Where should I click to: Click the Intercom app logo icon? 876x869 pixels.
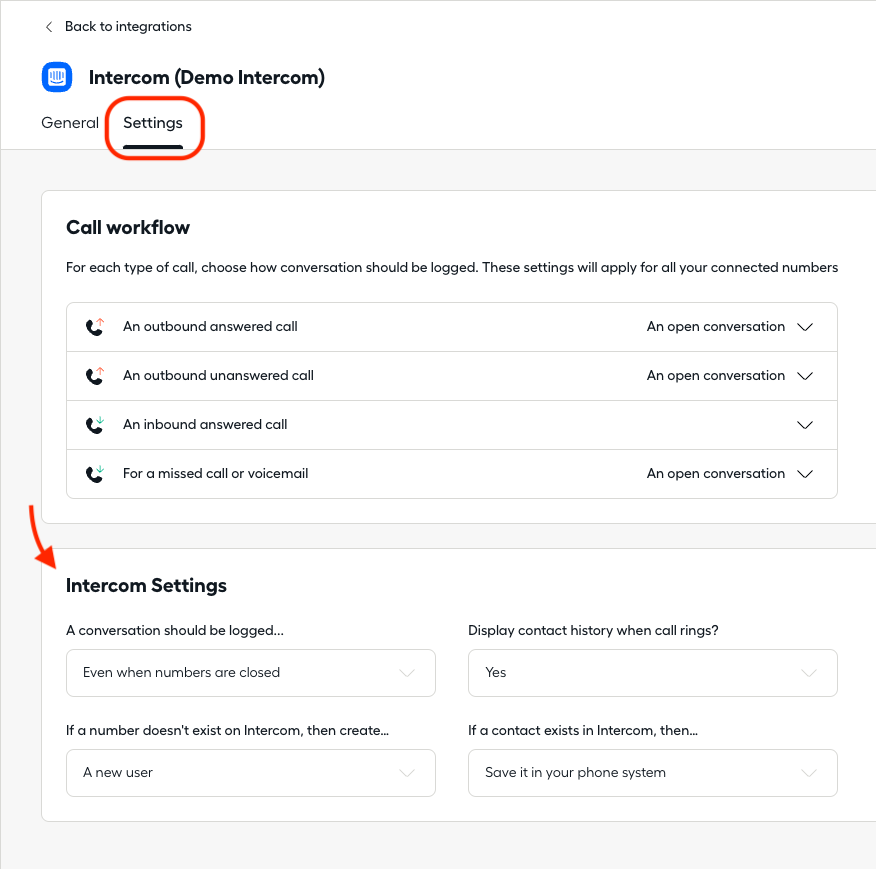(x=57, y=77)
